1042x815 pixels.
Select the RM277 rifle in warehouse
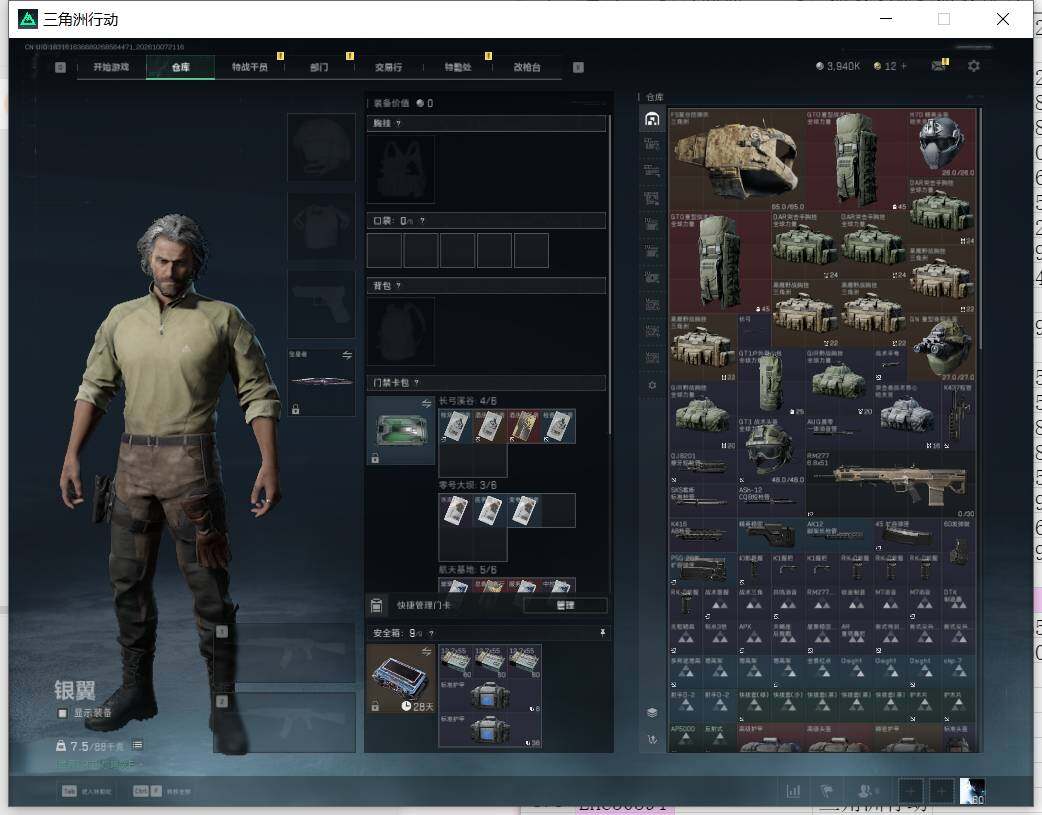890,484
